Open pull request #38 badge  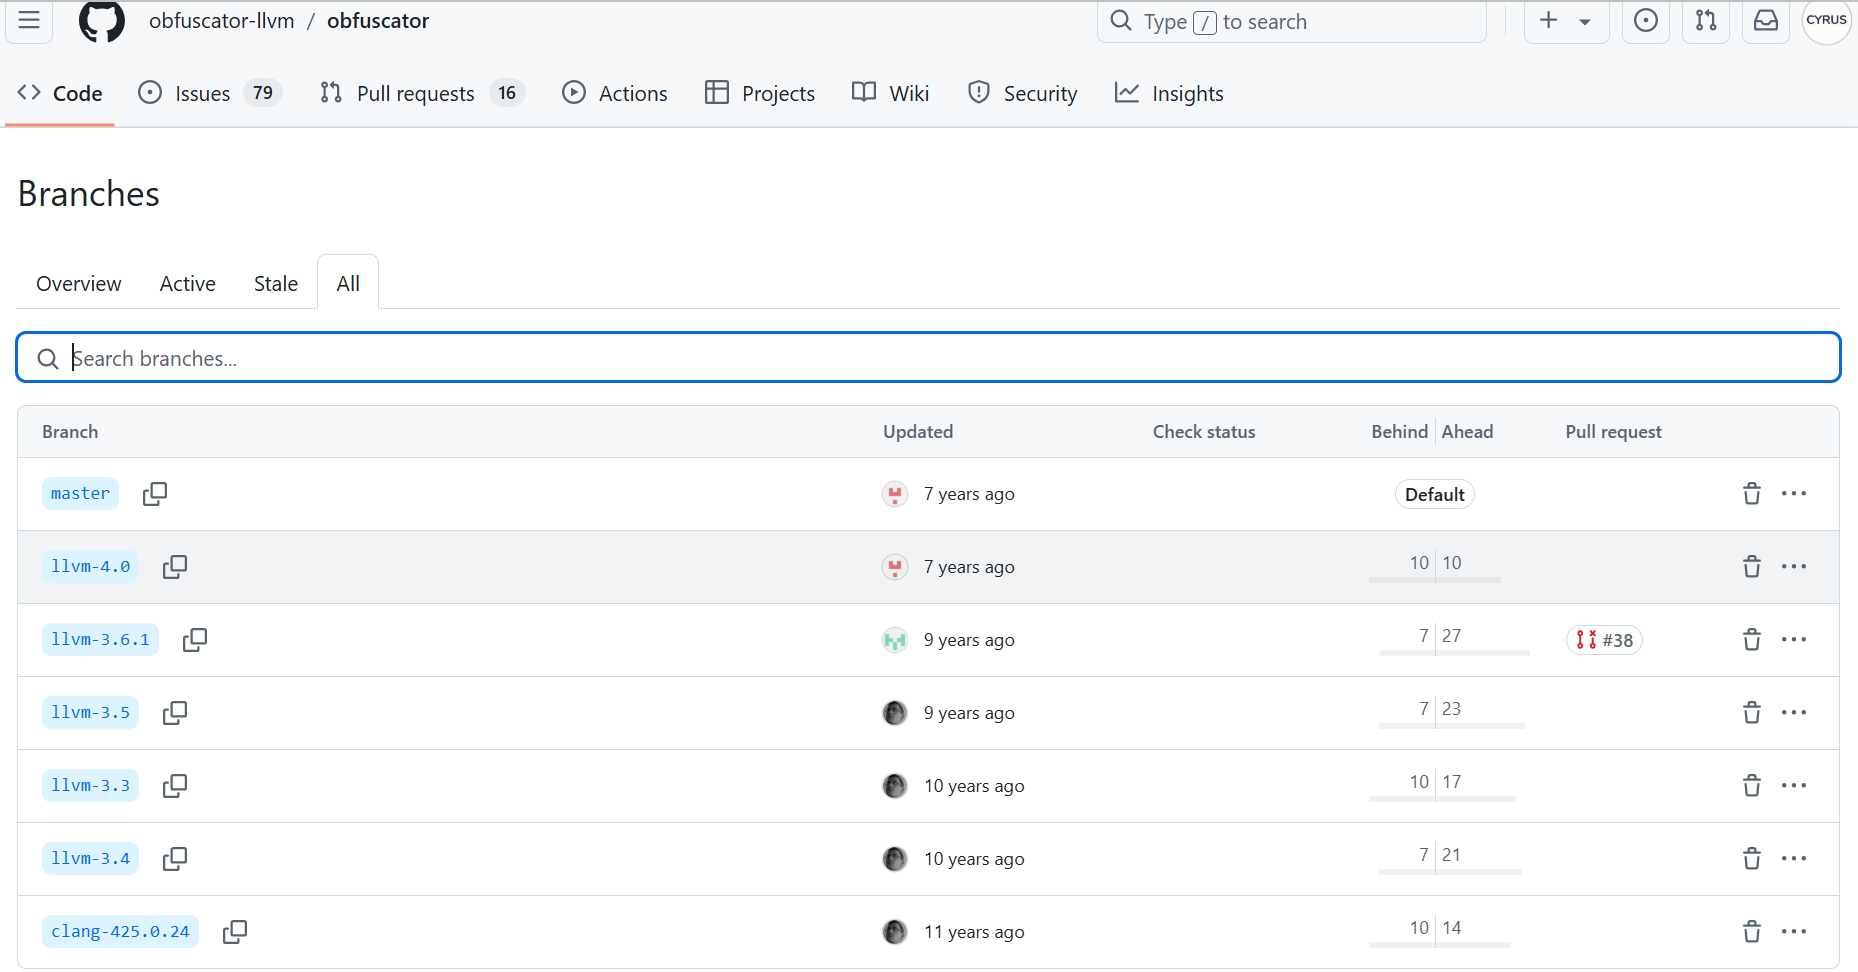(1604, 640)
